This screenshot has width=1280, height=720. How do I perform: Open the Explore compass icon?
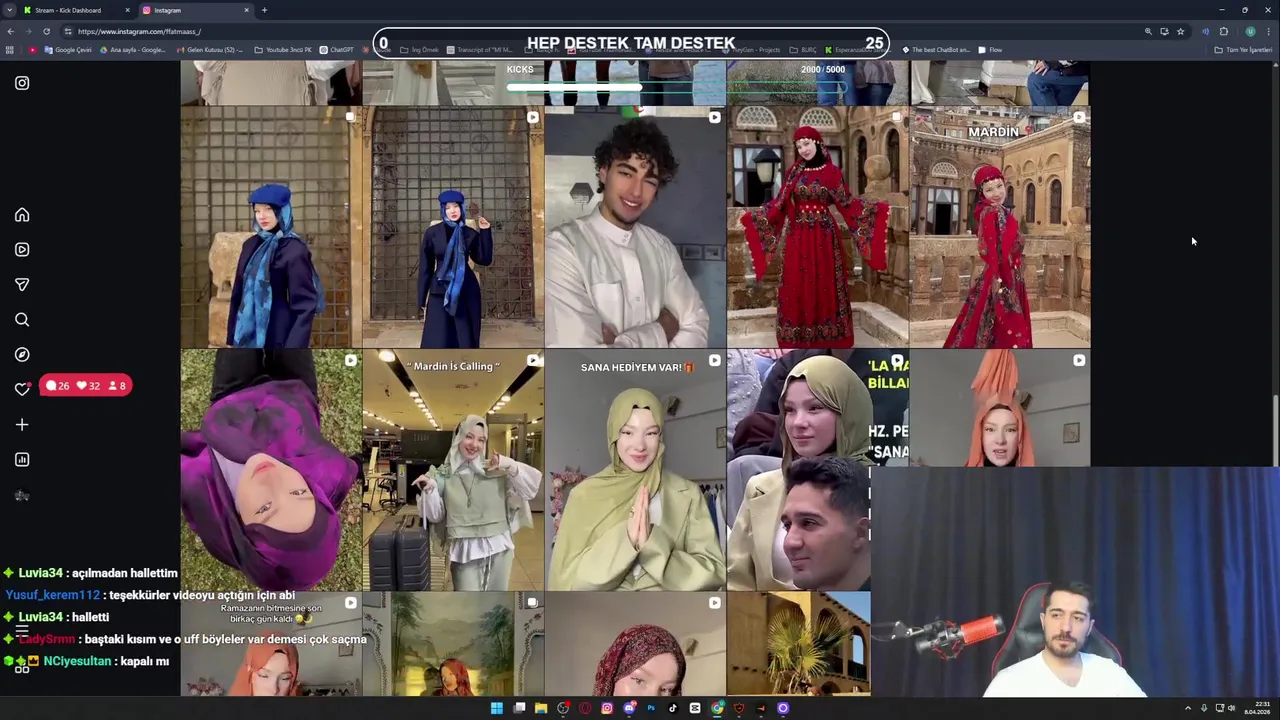coord(22,355)
